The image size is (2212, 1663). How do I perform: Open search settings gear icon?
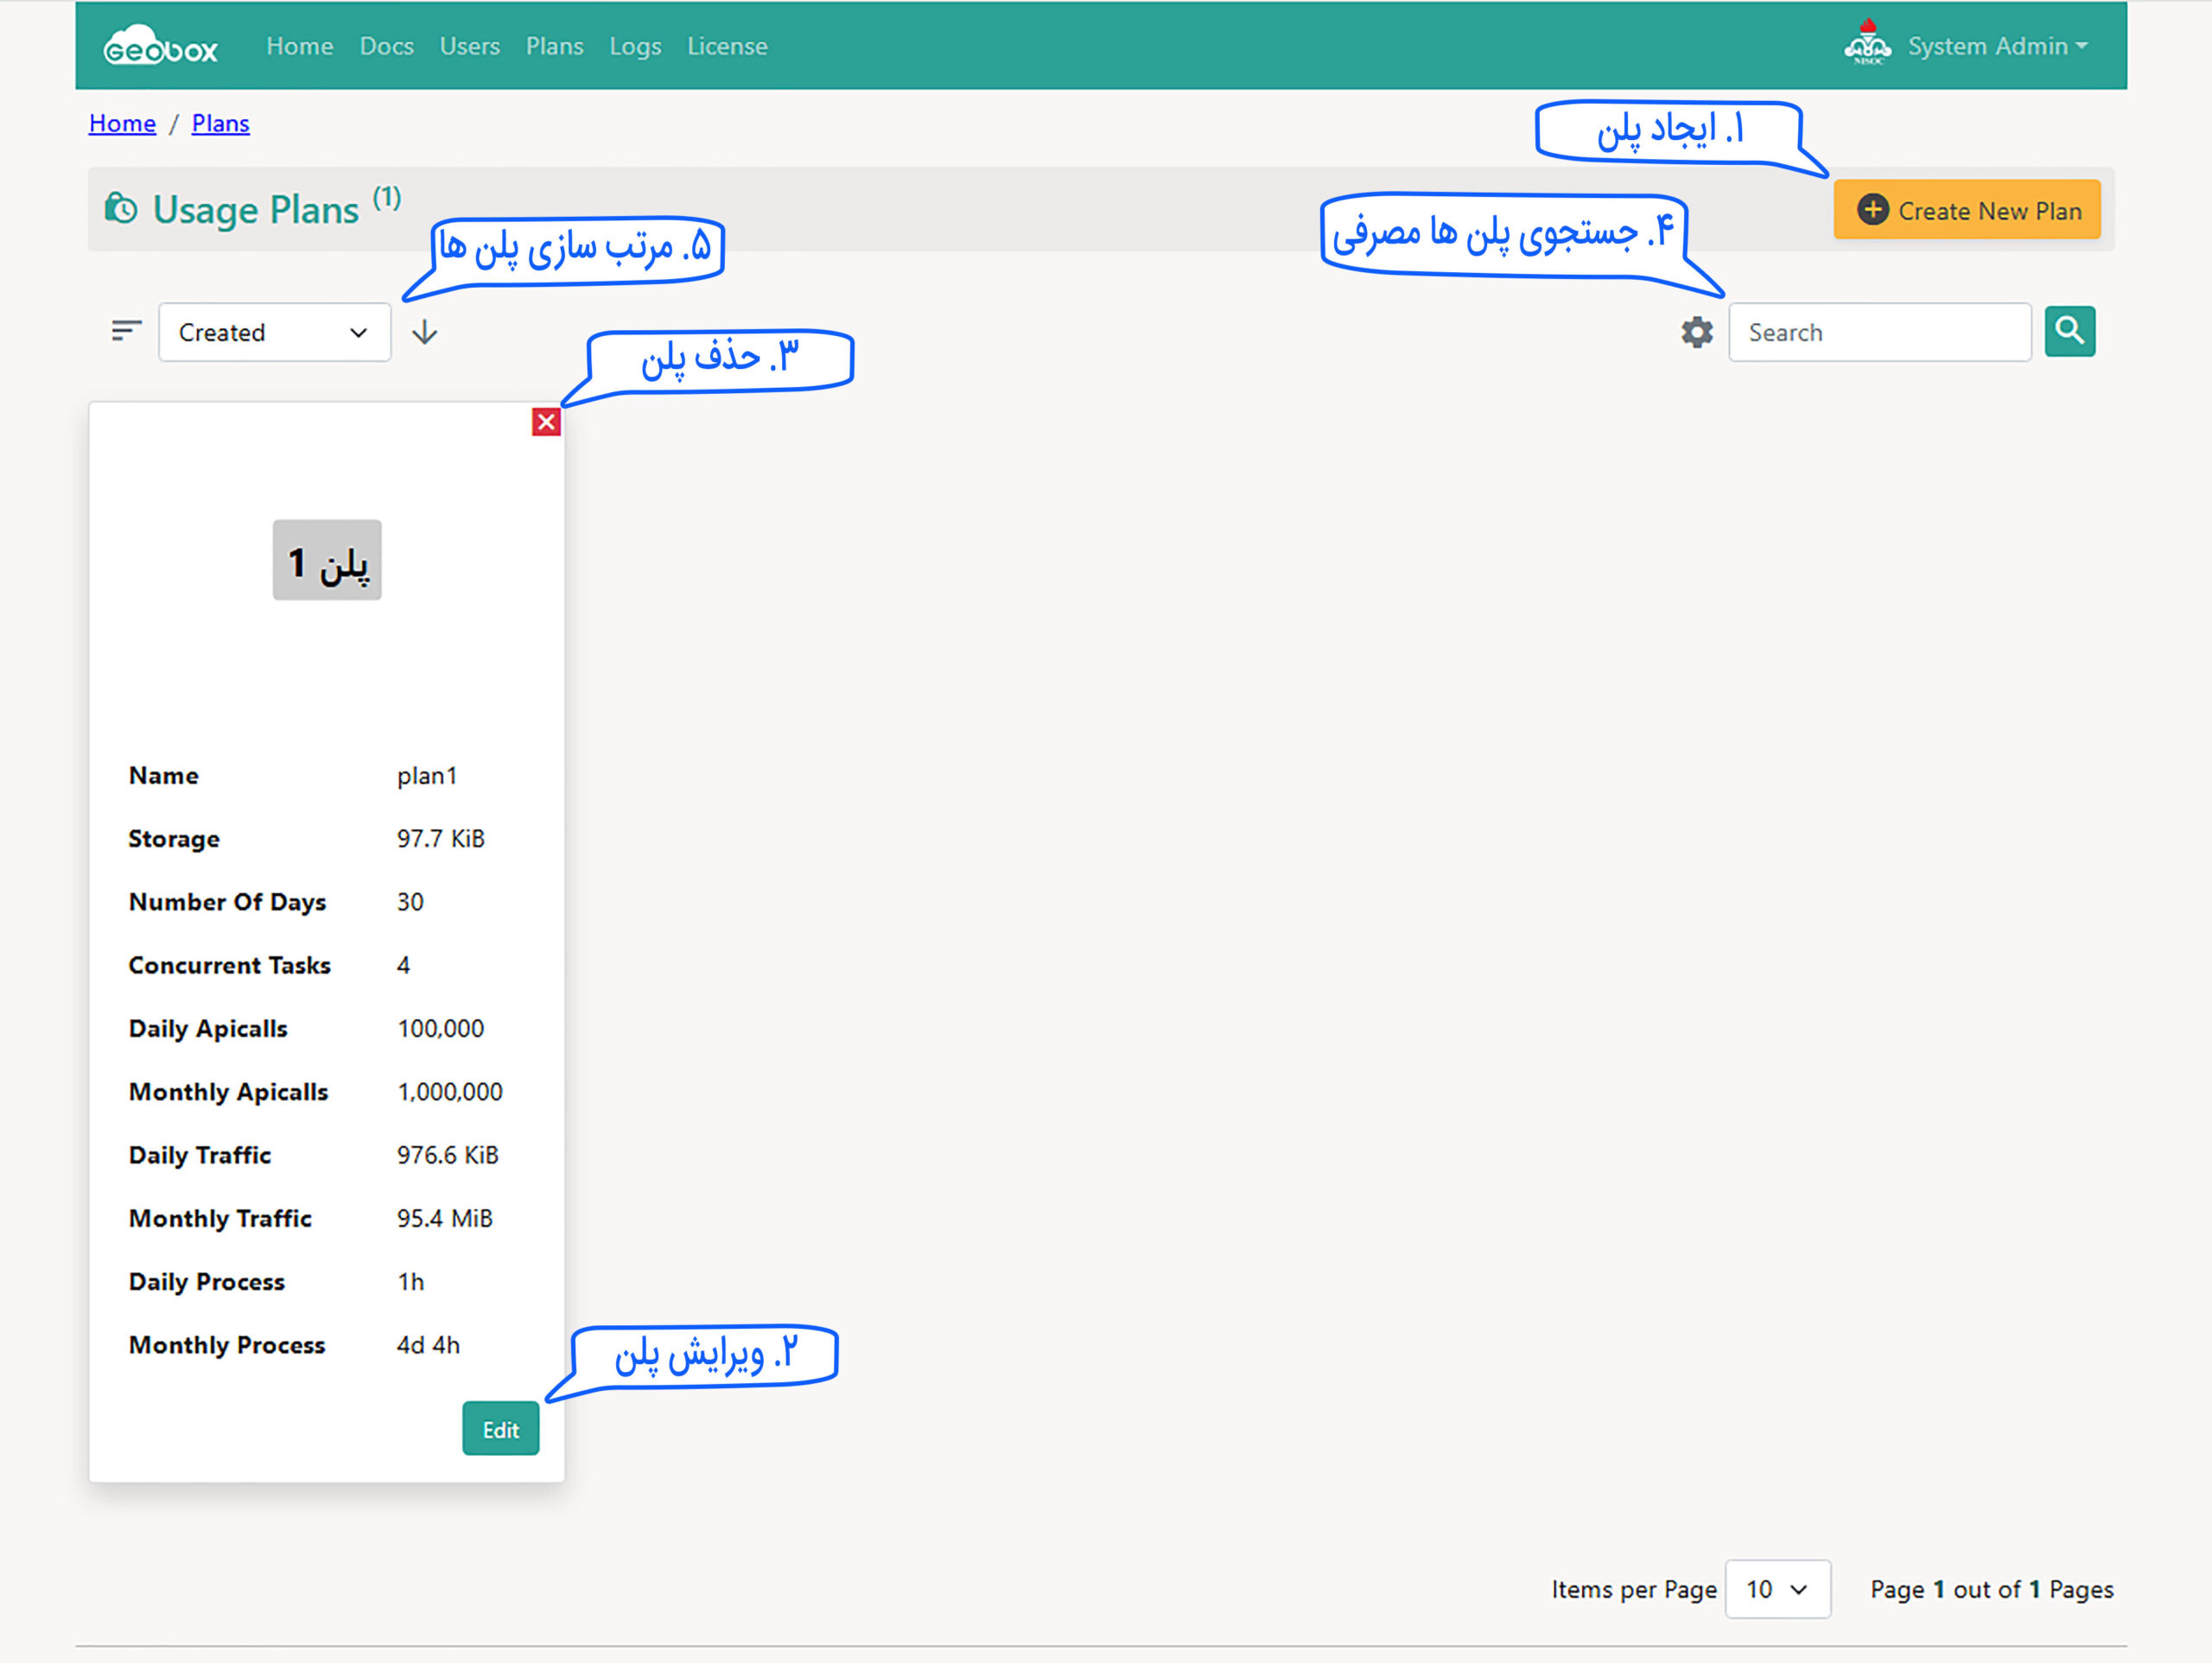[1696, 332]
